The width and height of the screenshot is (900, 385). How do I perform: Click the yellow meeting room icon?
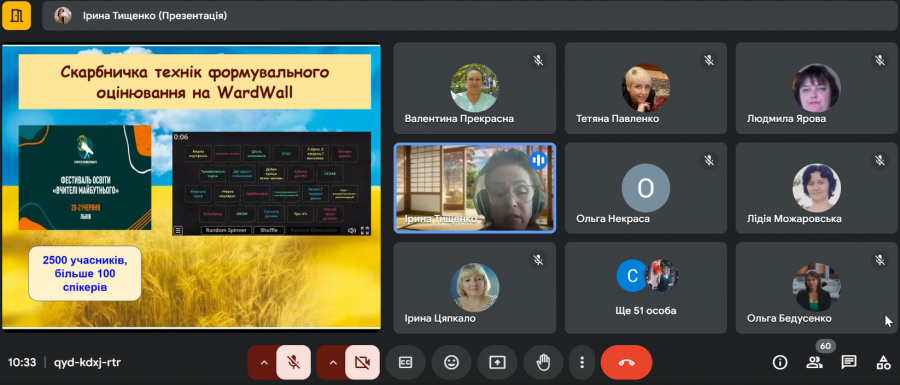point(17,15)
